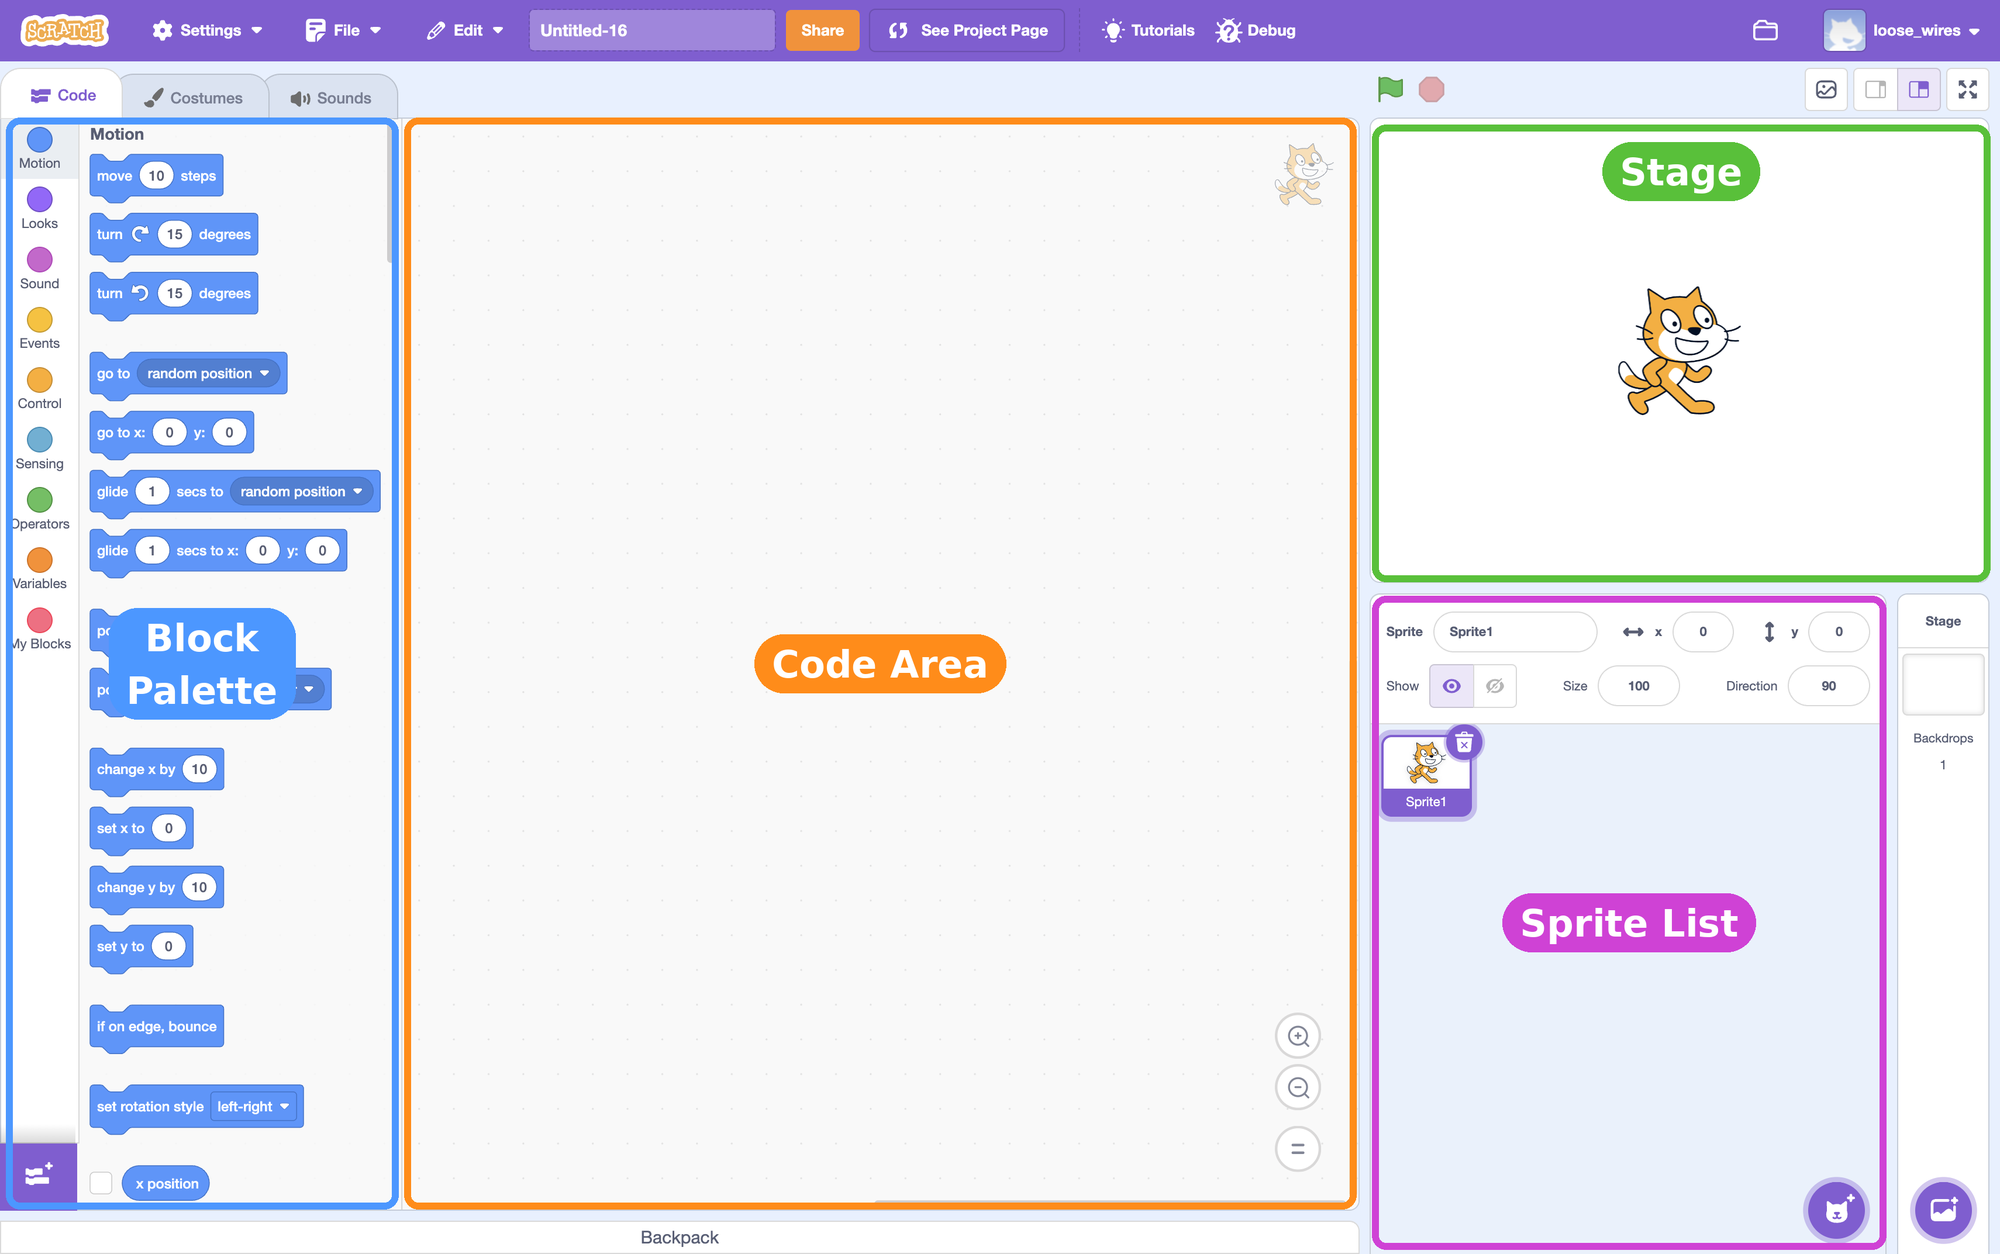The height and width of the screenshot is (1254, 2000).
Task: Open the My Stuff folder icon
Action: [x=1765, y=30]
